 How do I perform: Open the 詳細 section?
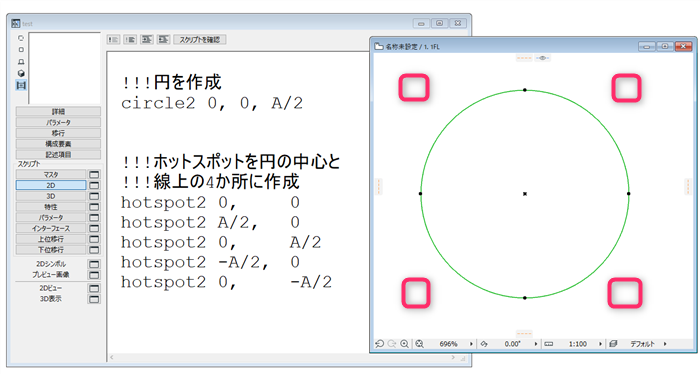(58, 112)
